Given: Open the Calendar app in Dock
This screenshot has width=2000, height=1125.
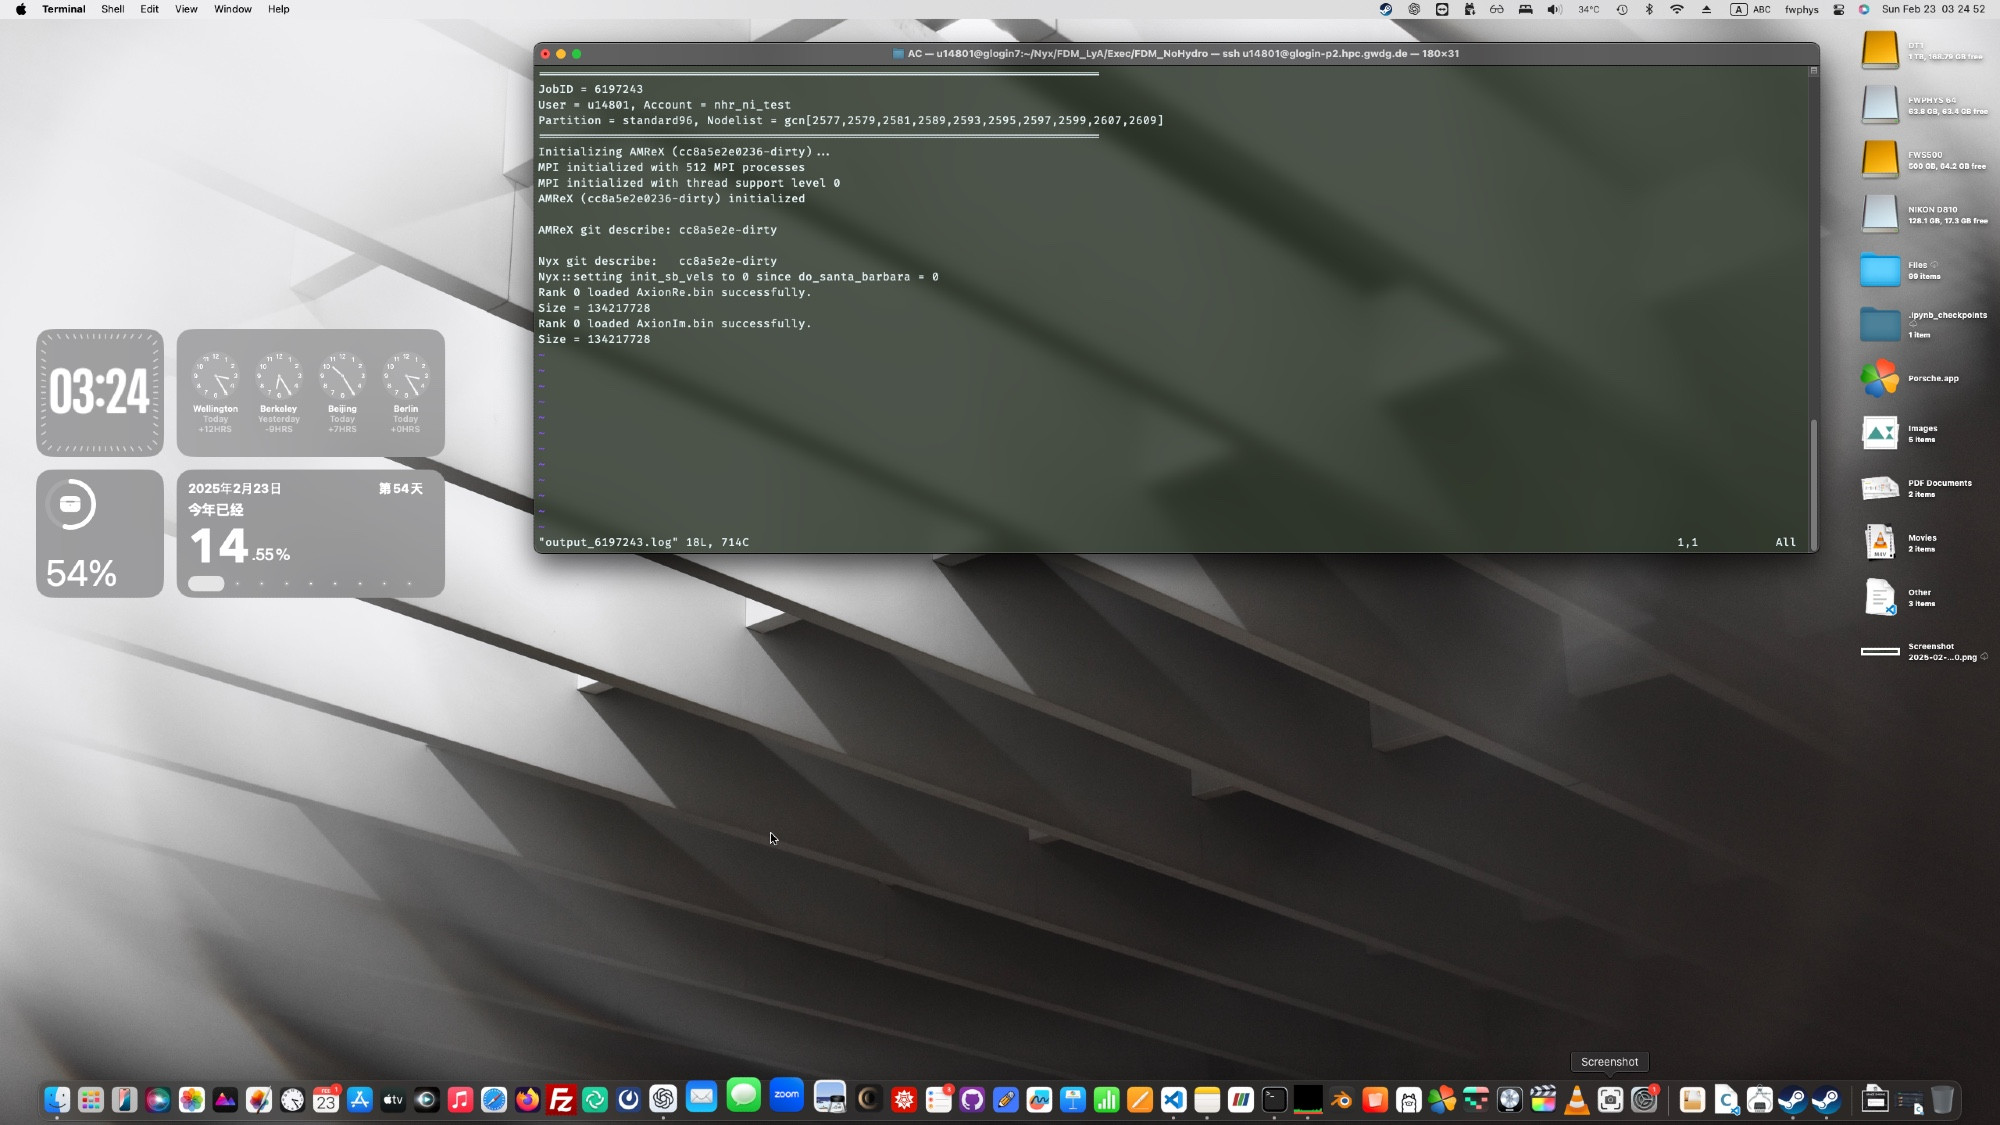Looking at the screenshot, I should pyautogui.click(x=326, y=1100).
